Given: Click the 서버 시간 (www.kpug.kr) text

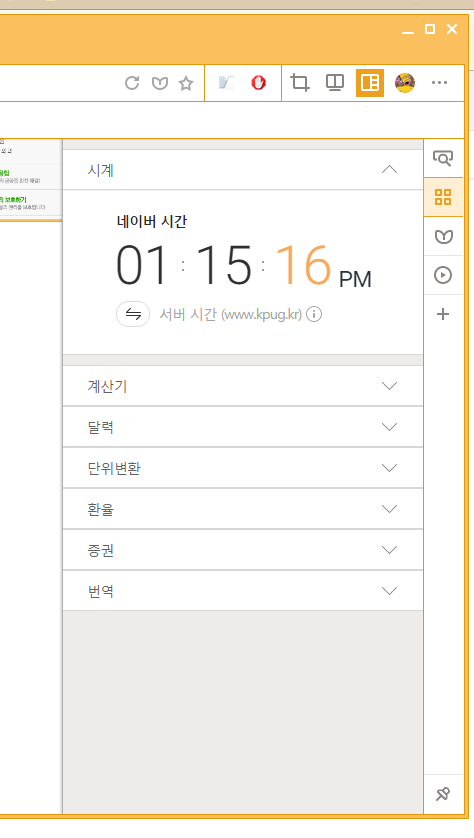Looking at the screenshot, I should [x=230, y=314].
